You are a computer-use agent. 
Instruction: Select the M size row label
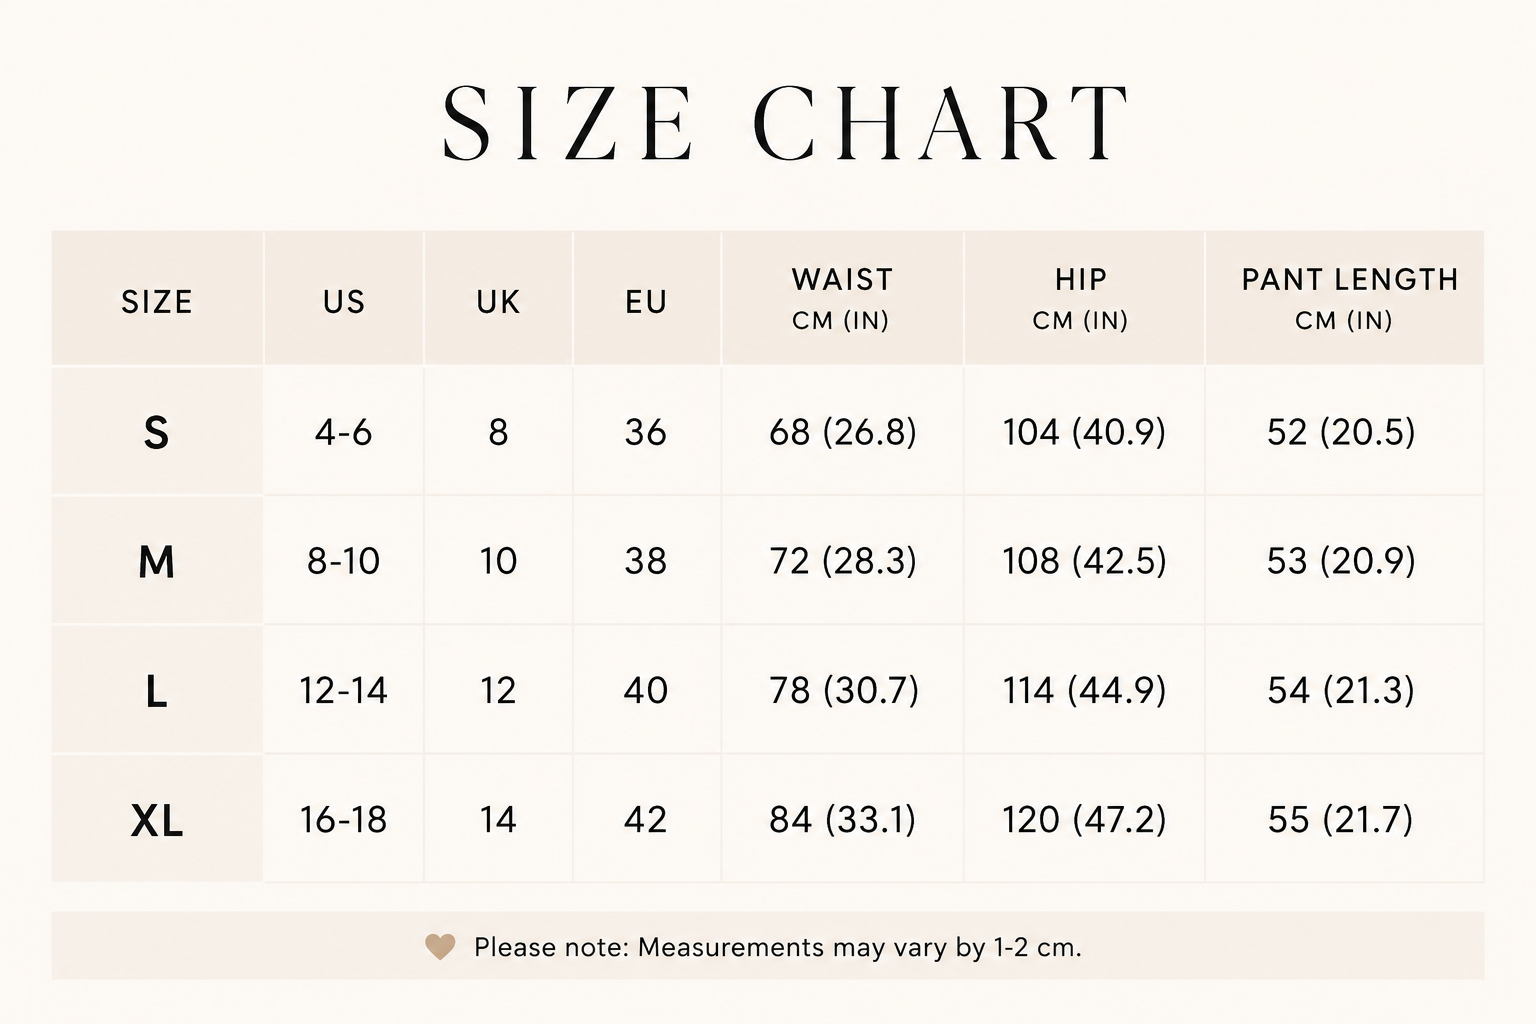156,562
